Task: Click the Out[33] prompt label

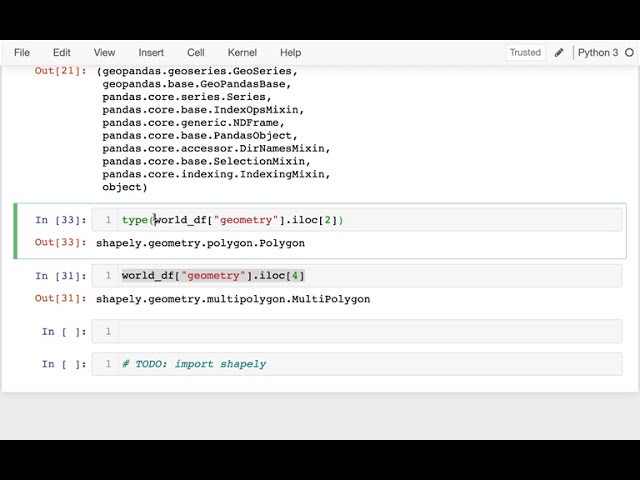Action: pyautogui.click(x=61, y=242)
